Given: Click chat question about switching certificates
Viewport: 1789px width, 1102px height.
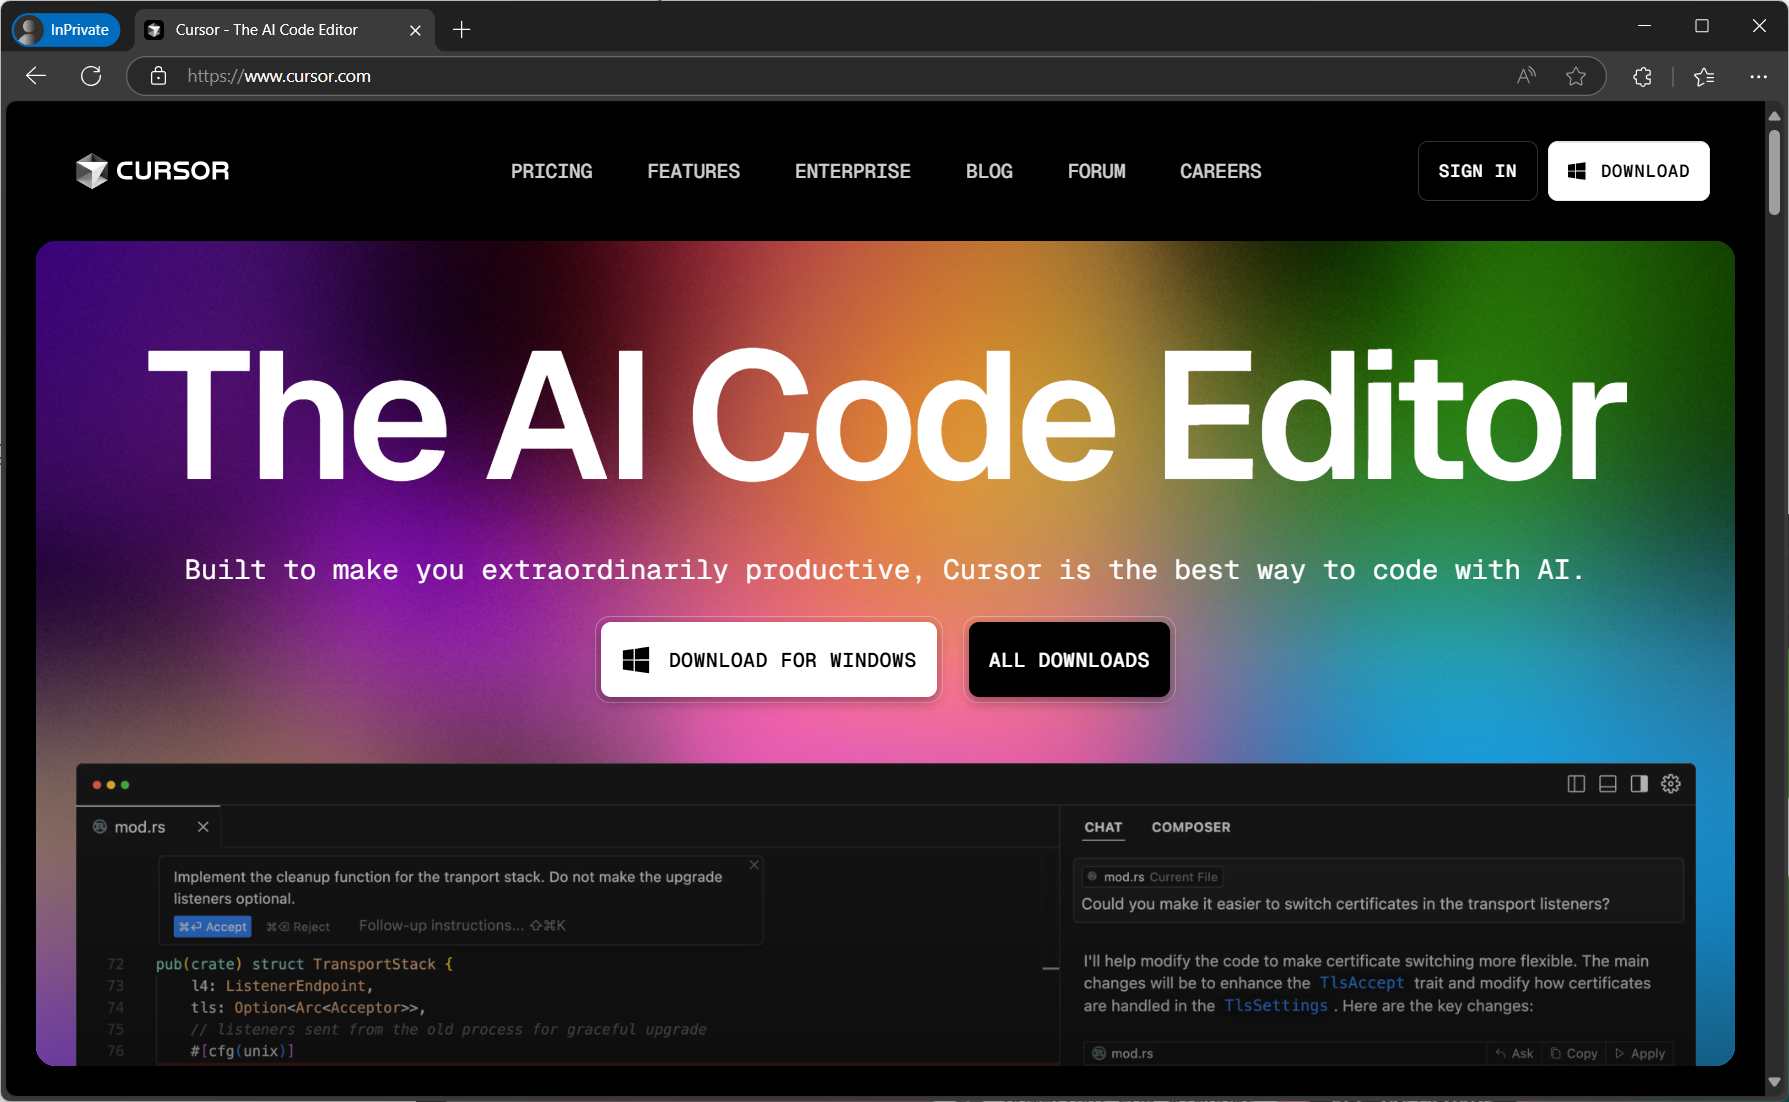Looking at the screenshot, I should 1345,904.
